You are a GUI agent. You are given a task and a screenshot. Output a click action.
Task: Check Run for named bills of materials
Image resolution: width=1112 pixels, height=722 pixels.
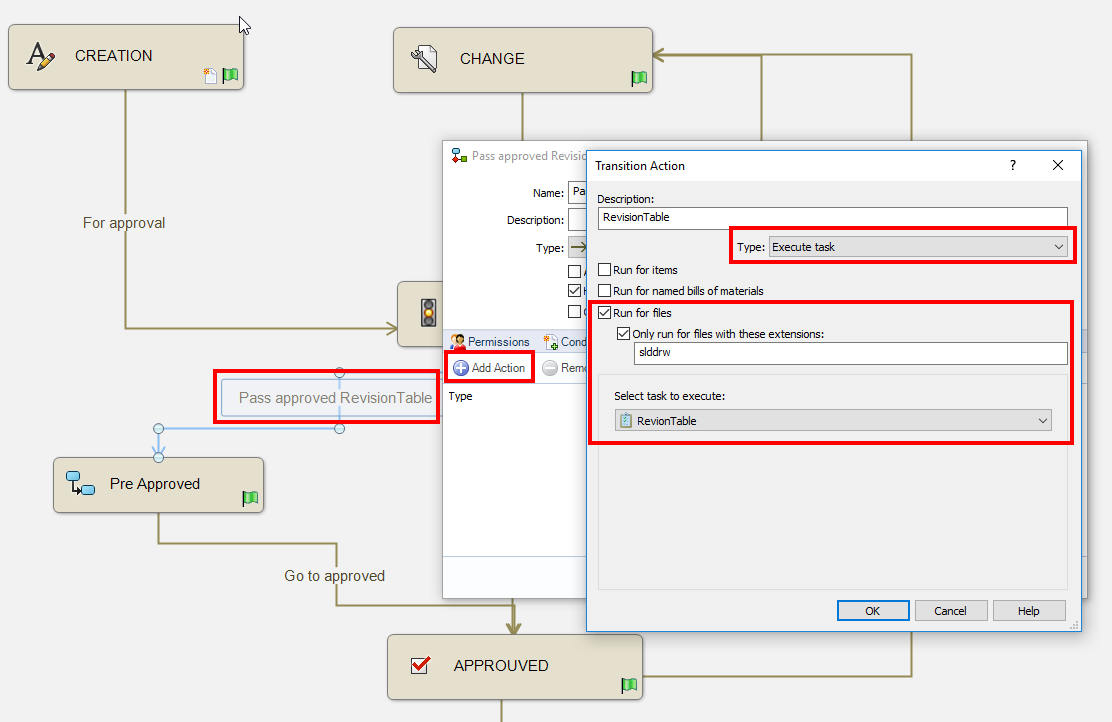(x=604, y=291)
